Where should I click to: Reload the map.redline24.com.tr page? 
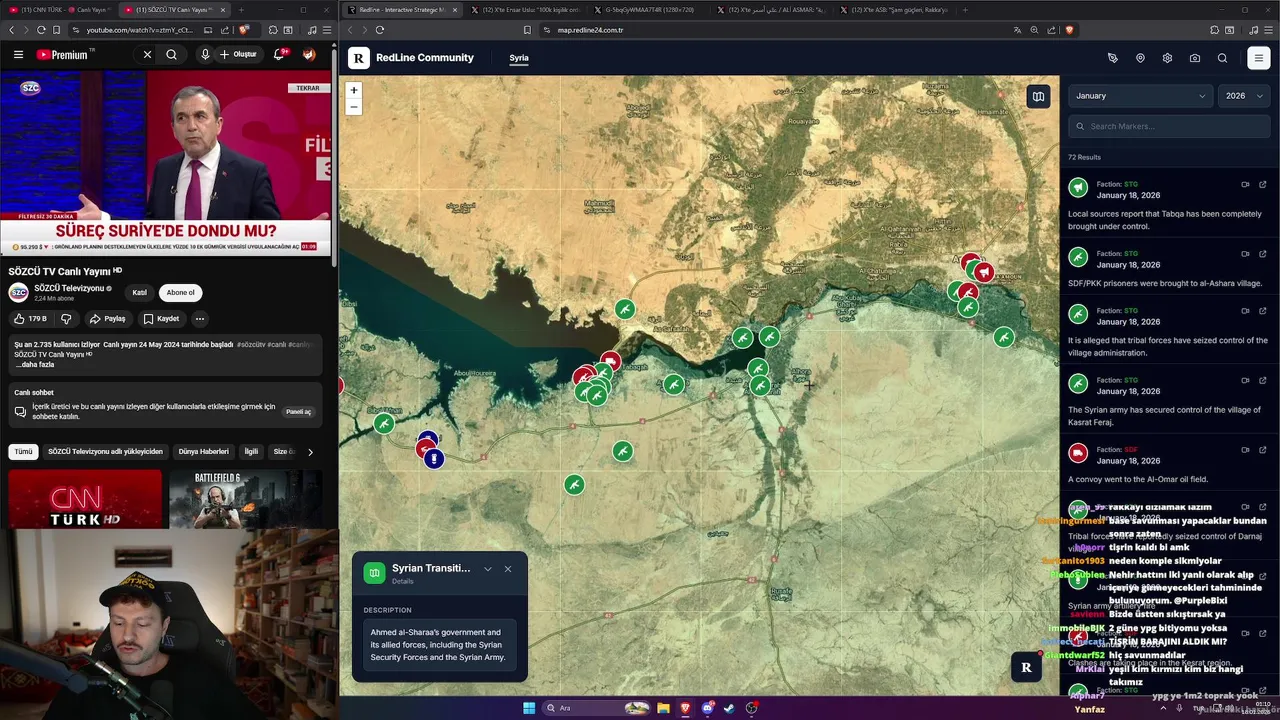tap(380, 30)
